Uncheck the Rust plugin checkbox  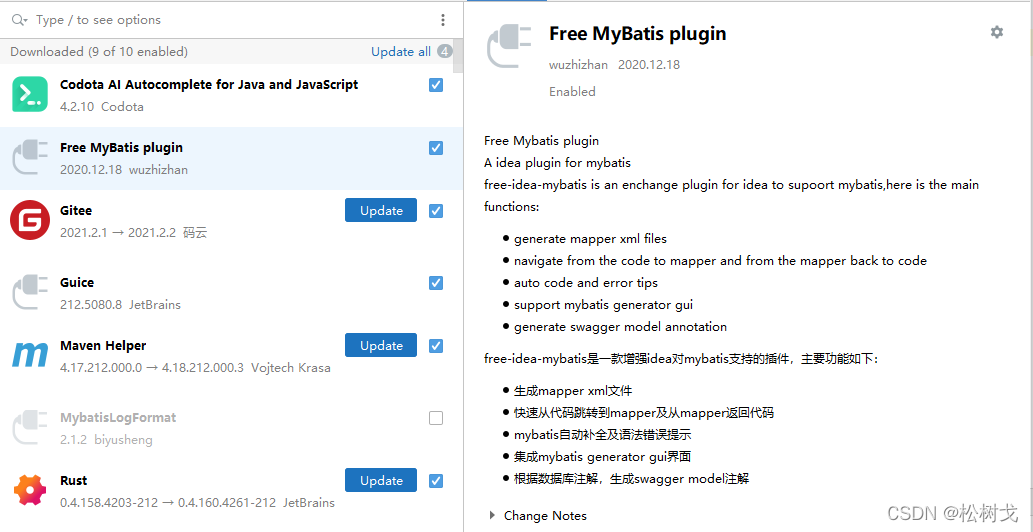(x=436, y=481)
